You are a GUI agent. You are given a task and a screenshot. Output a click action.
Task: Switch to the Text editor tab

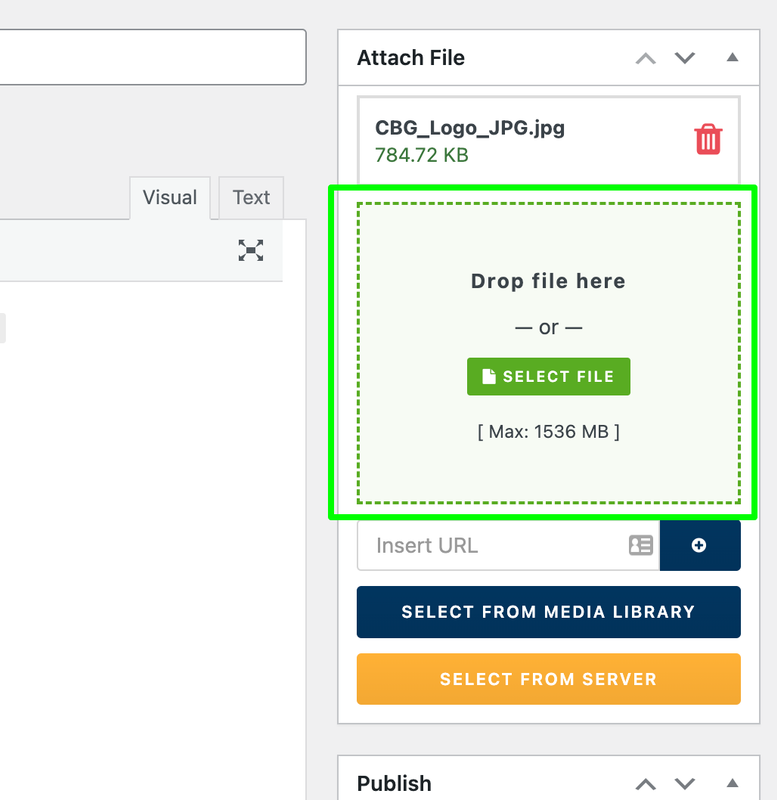point(251,198)
